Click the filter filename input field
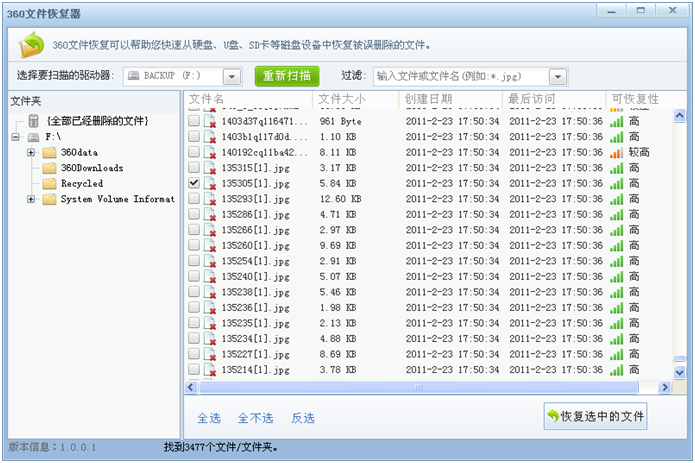The width and height of the screenshot is (695, 463). point(458,77)
